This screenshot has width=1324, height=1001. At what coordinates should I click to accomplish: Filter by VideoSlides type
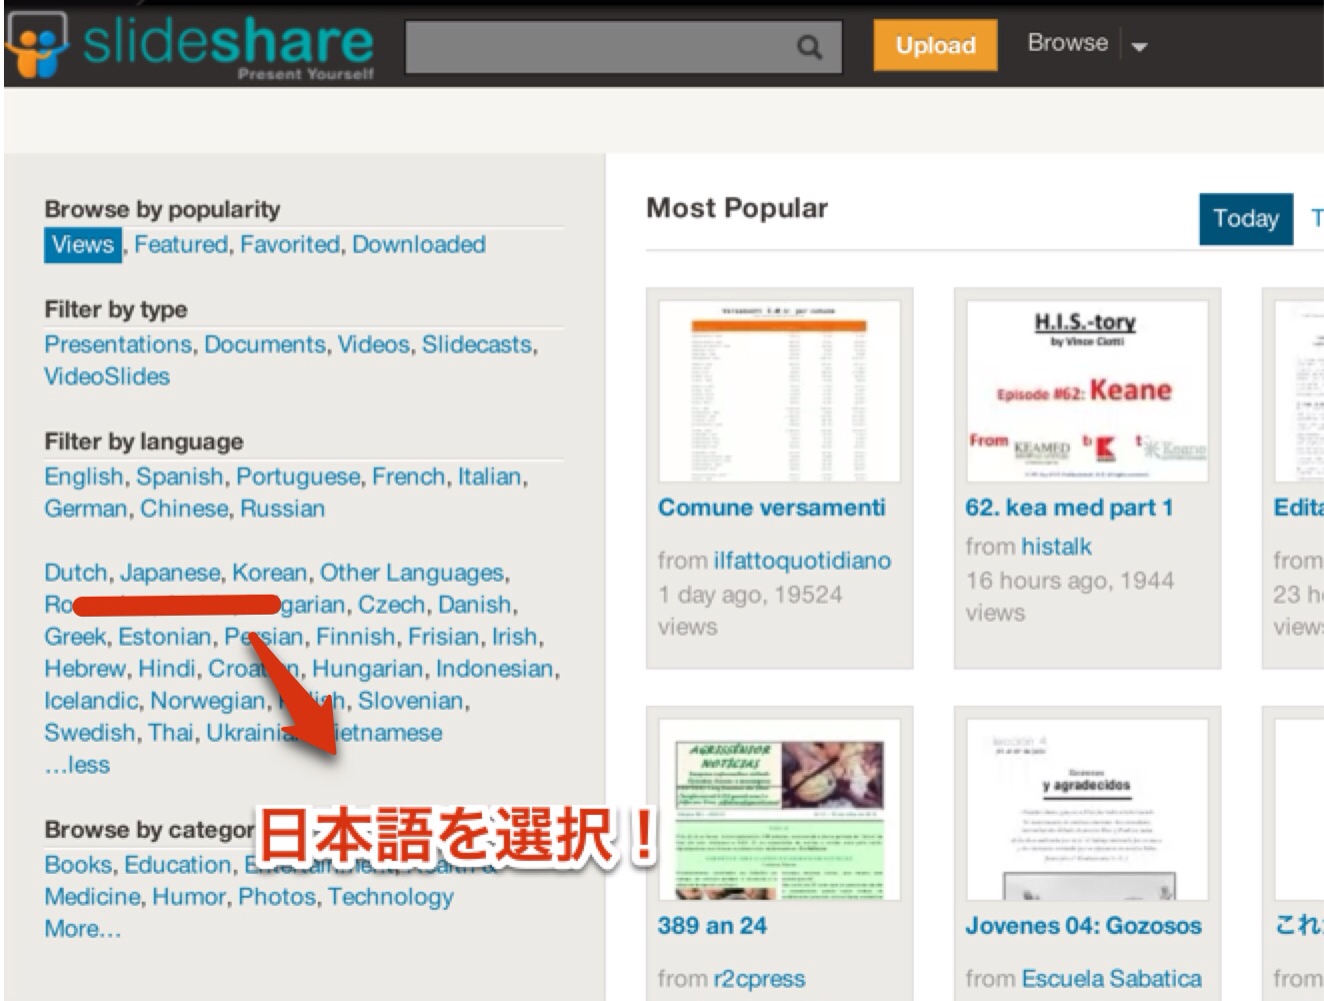point(107,376)
